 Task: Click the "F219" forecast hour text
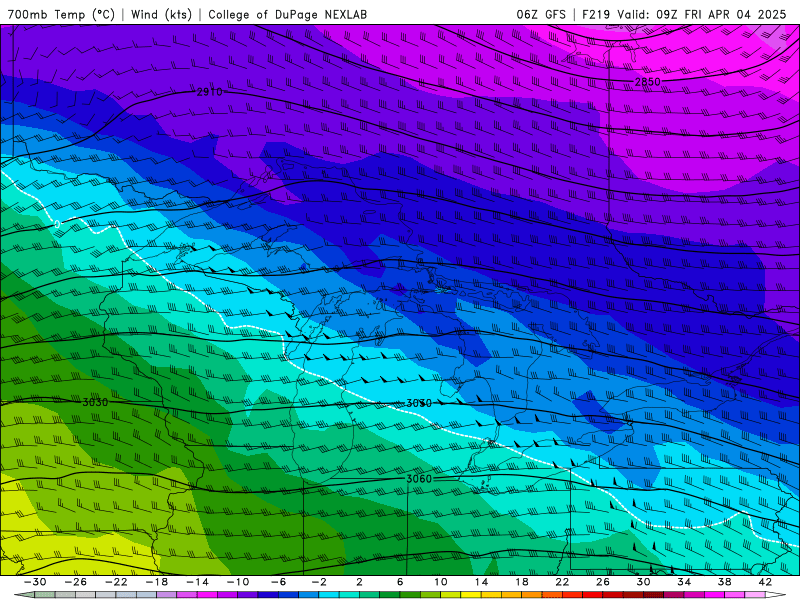[x=596, y=14]
